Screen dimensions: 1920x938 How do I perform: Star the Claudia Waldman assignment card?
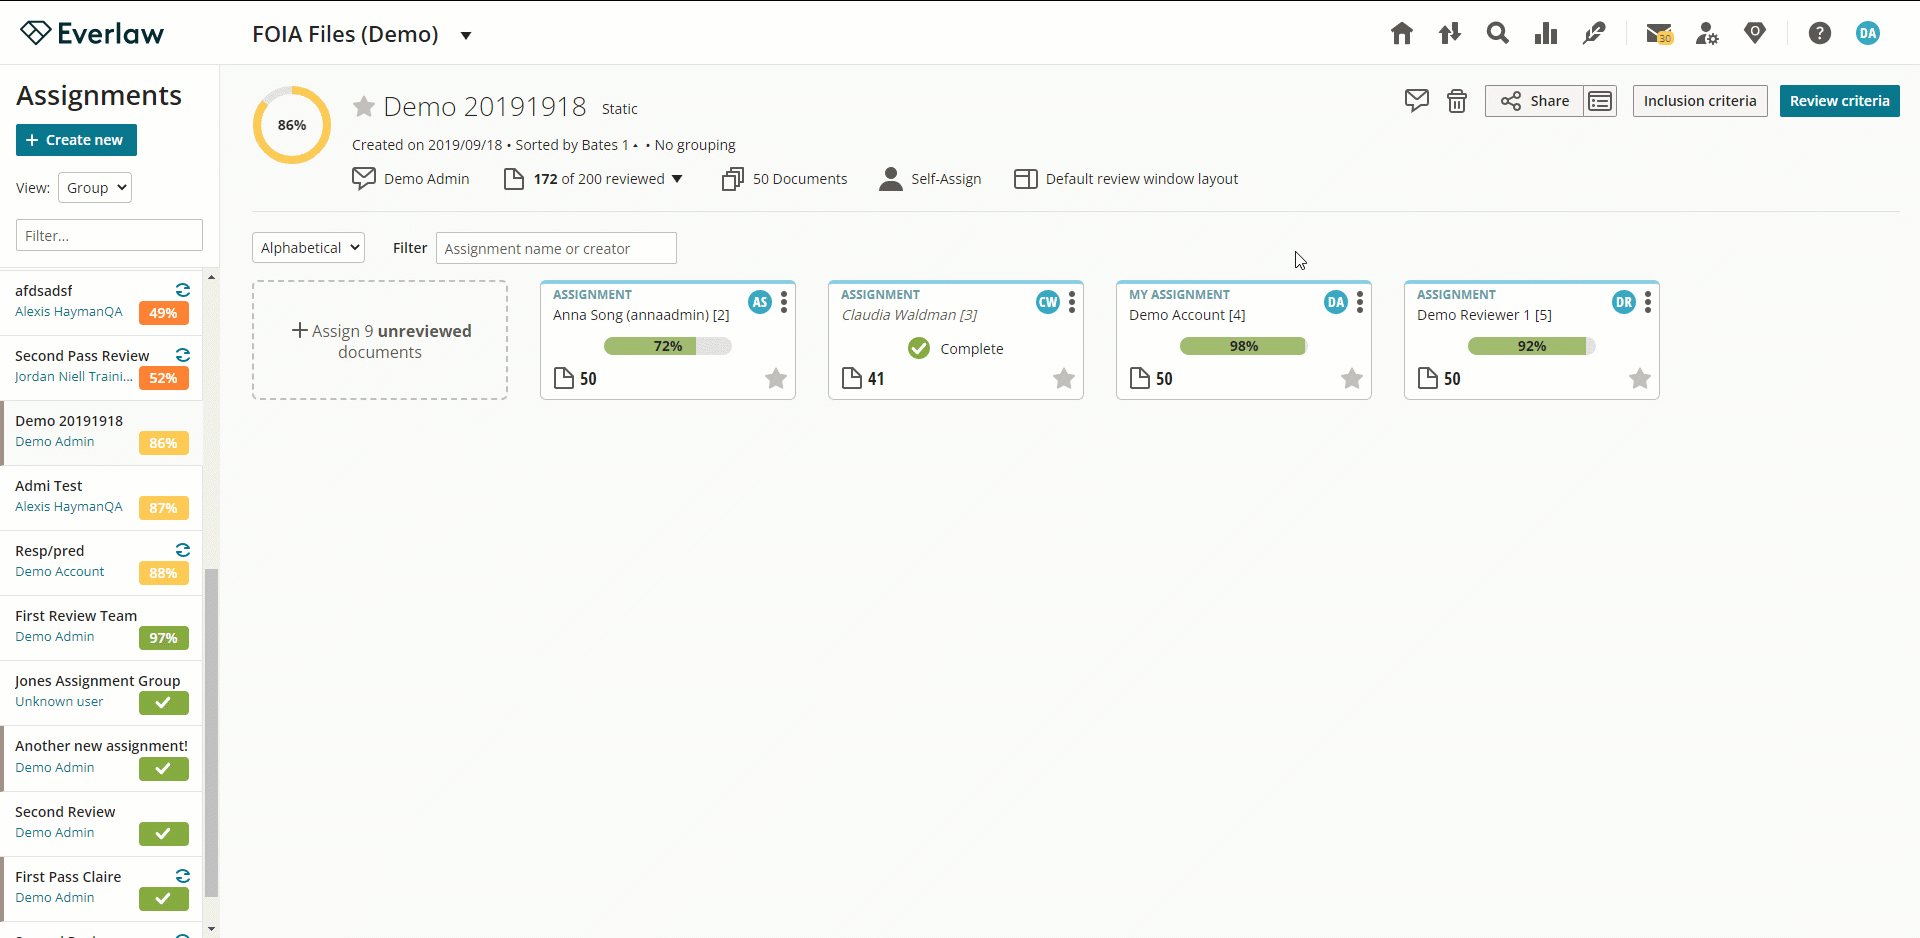1064,378
